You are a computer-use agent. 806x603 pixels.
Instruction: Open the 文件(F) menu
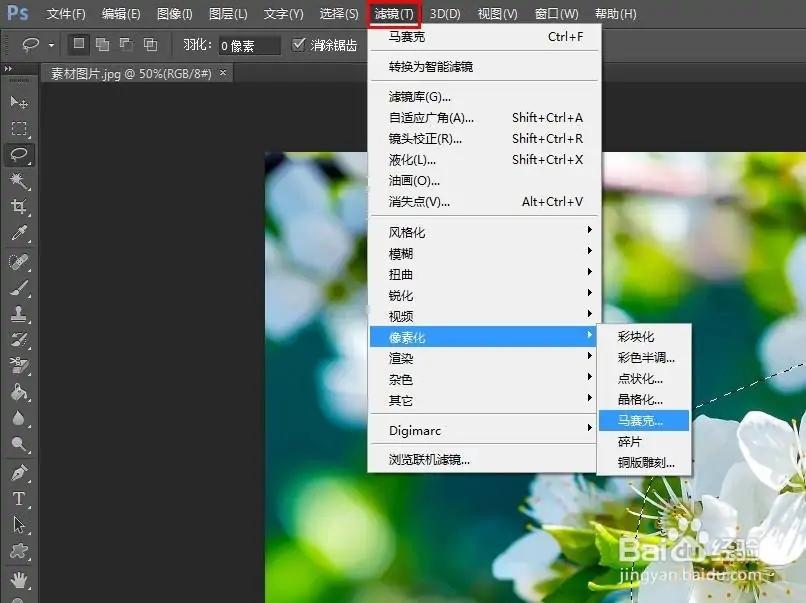click(x=66, y=14)
